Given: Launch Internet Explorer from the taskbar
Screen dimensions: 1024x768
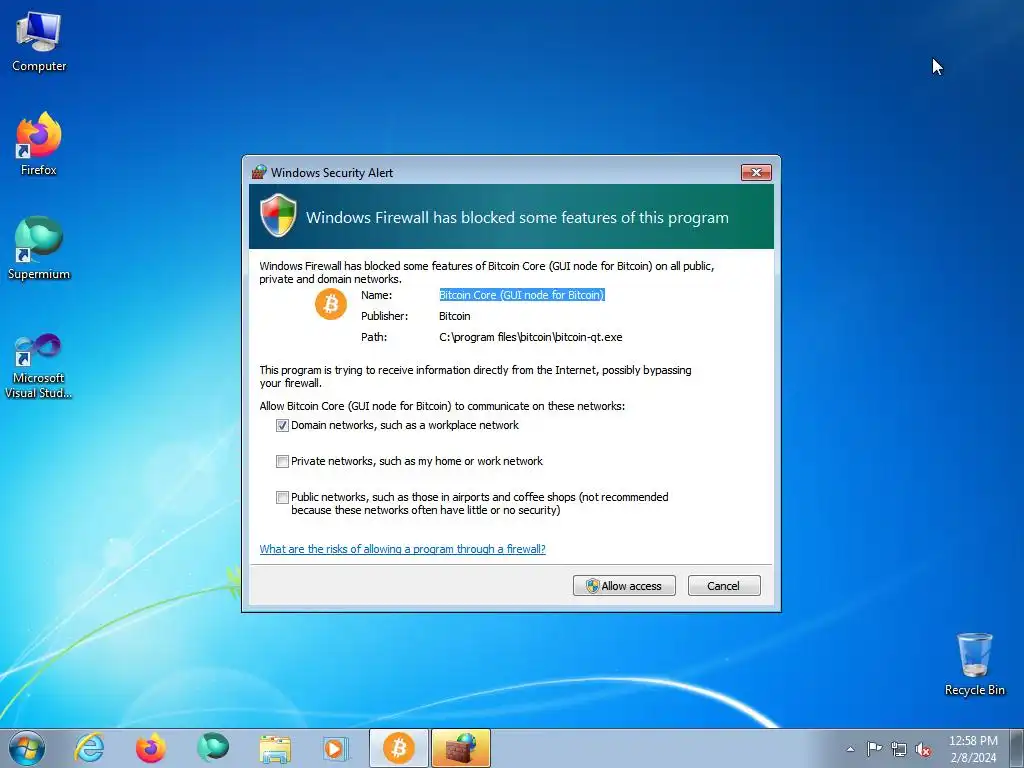Looking at the screenshot, I should [89, 748].
